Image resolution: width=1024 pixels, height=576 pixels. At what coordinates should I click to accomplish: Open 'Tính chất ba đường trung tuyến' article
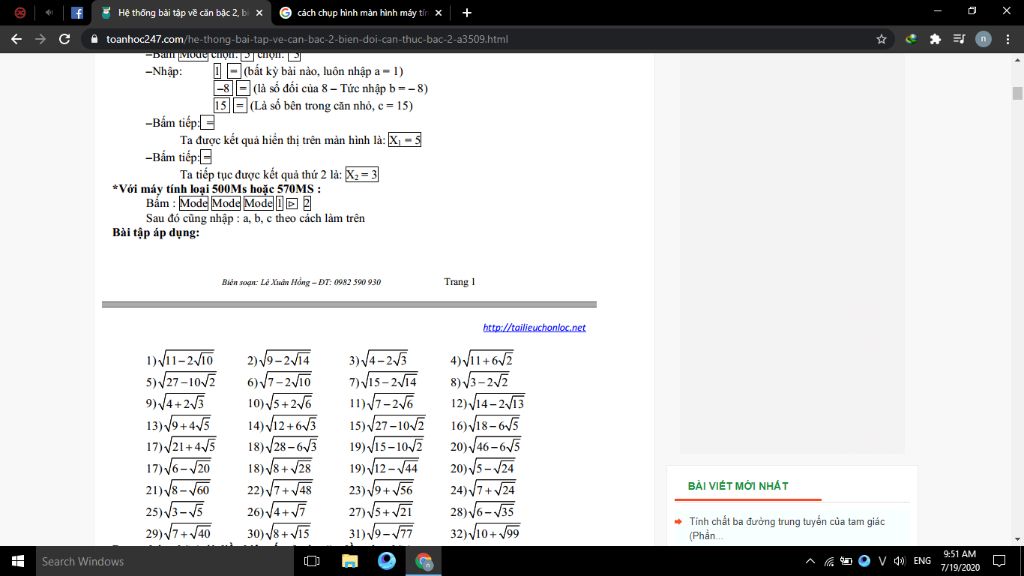pos(786,528)
